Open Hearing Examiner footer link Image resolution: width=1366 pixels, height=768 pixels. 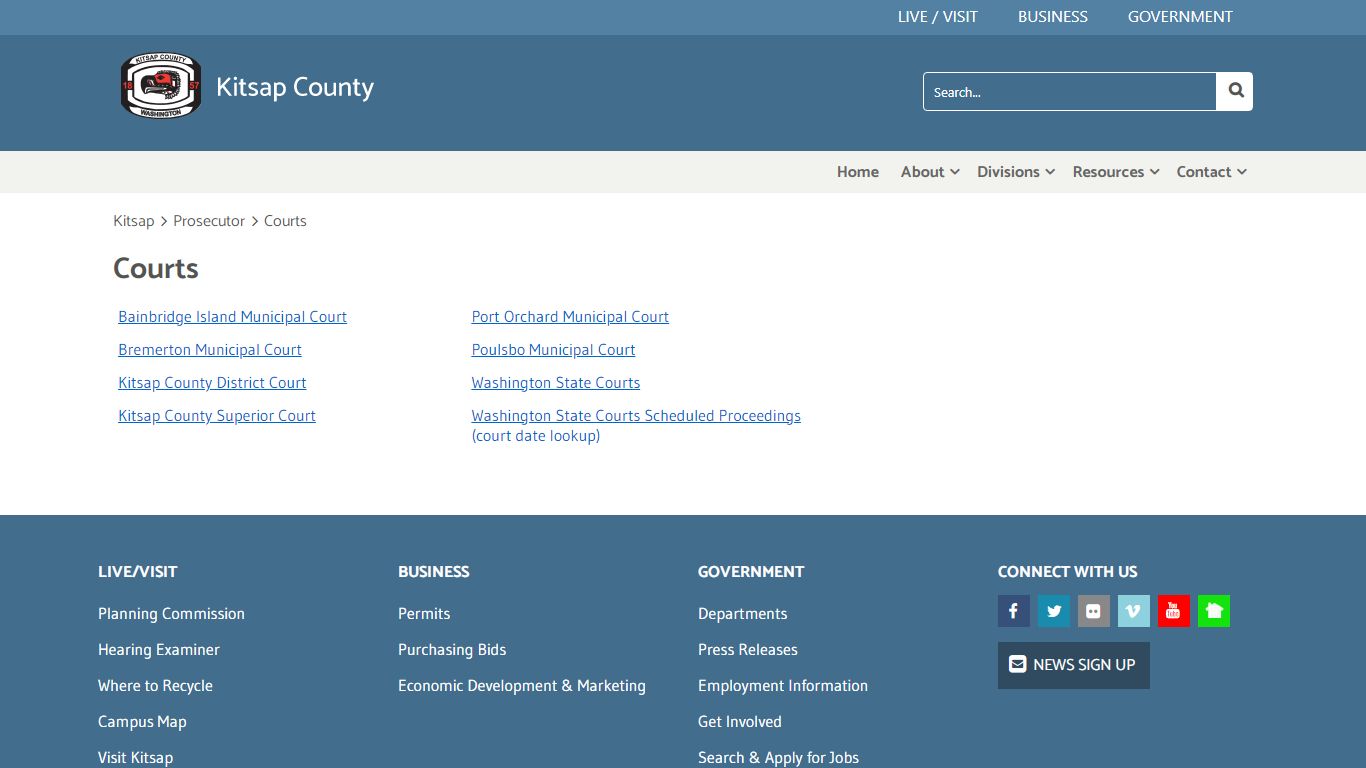(159, 650)
